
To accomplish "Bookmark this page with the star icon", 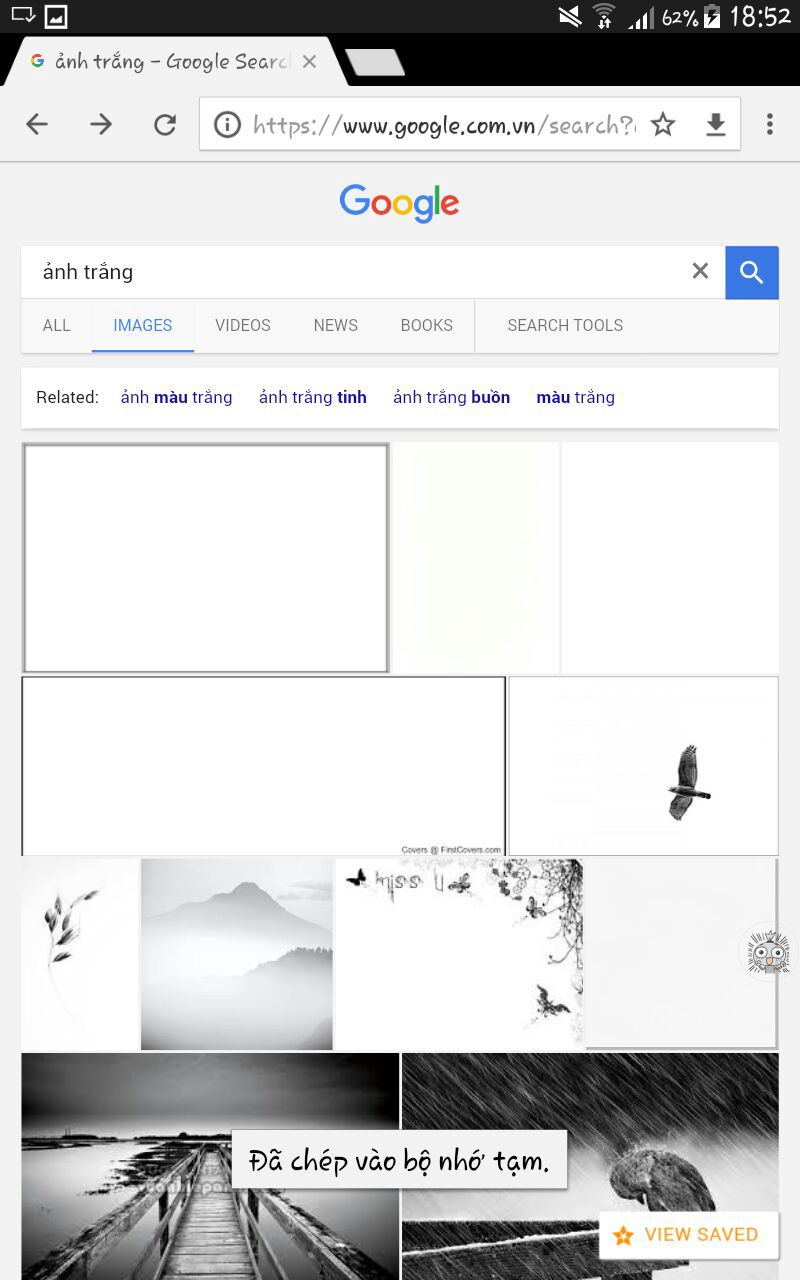I will click(663, 124).
